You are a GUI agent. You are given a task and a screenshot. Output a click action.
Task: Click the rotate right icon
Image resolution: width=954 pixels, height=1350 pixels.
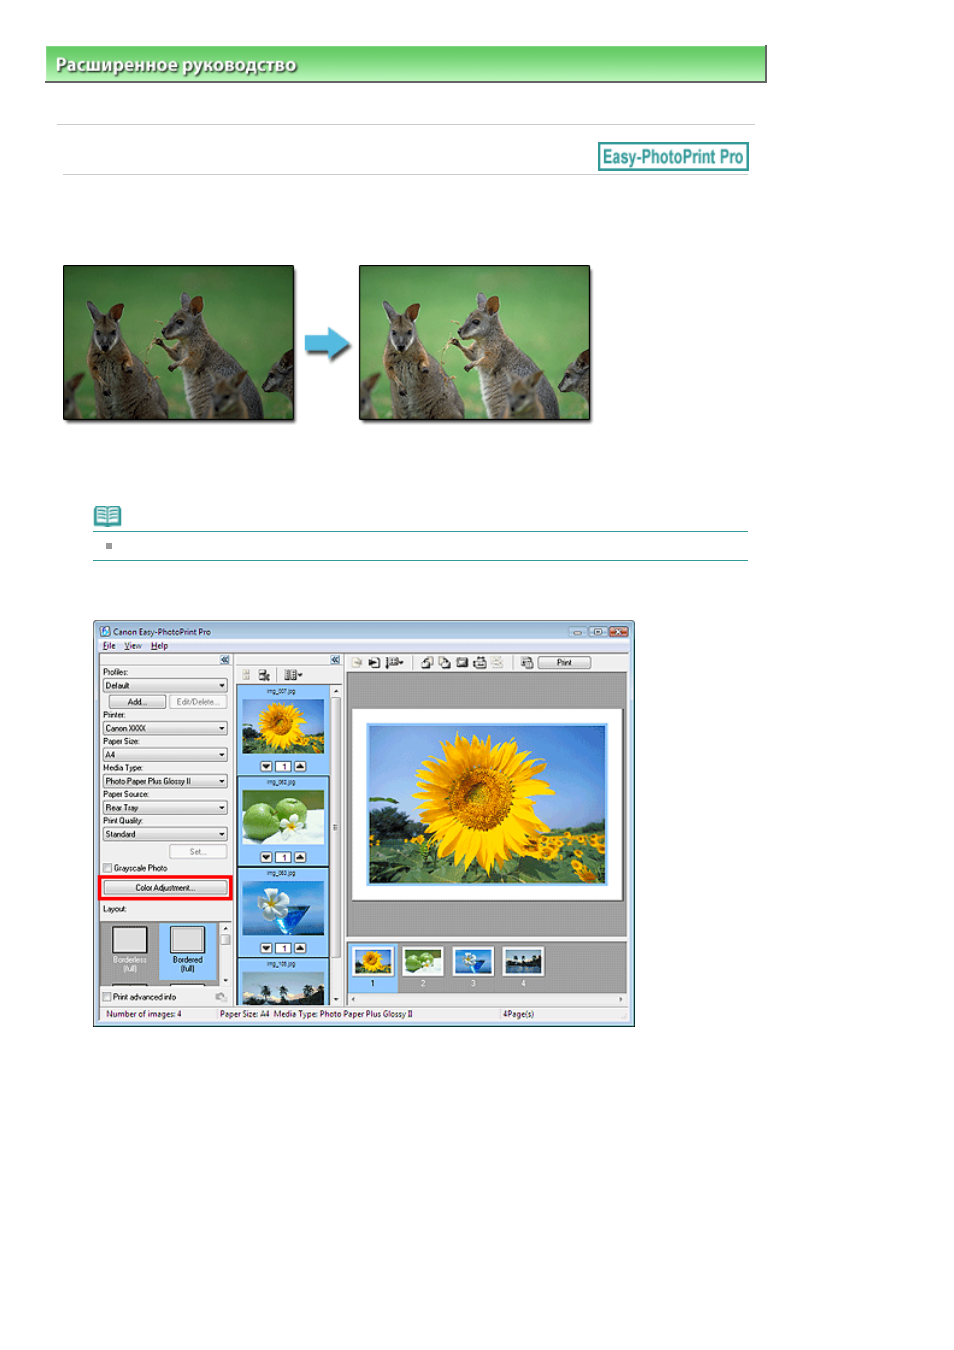[444, 662]
